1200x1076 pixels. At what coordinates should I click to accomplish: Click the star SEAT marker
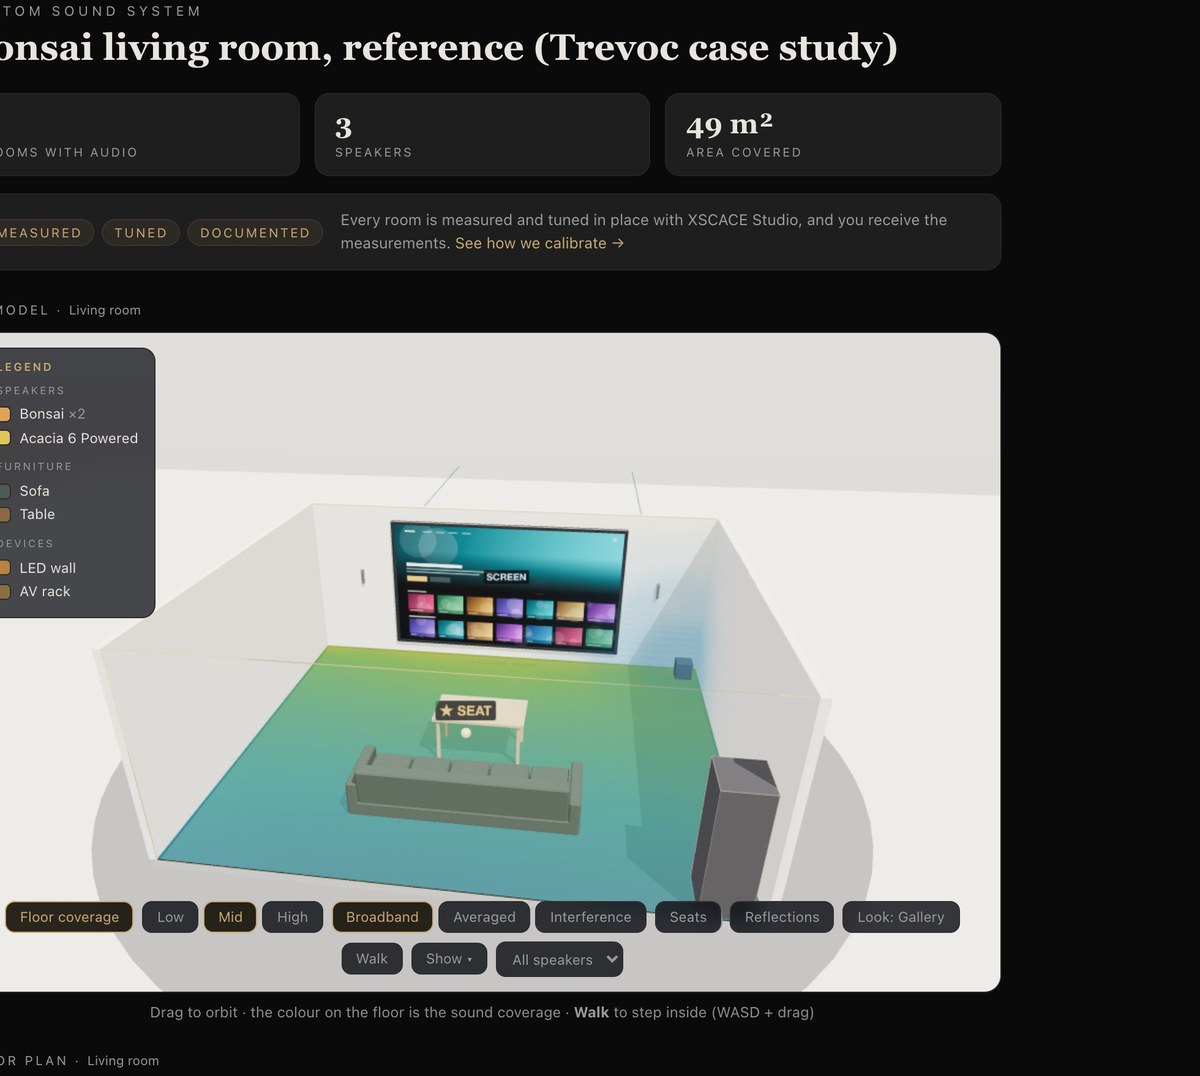(466, 710)
